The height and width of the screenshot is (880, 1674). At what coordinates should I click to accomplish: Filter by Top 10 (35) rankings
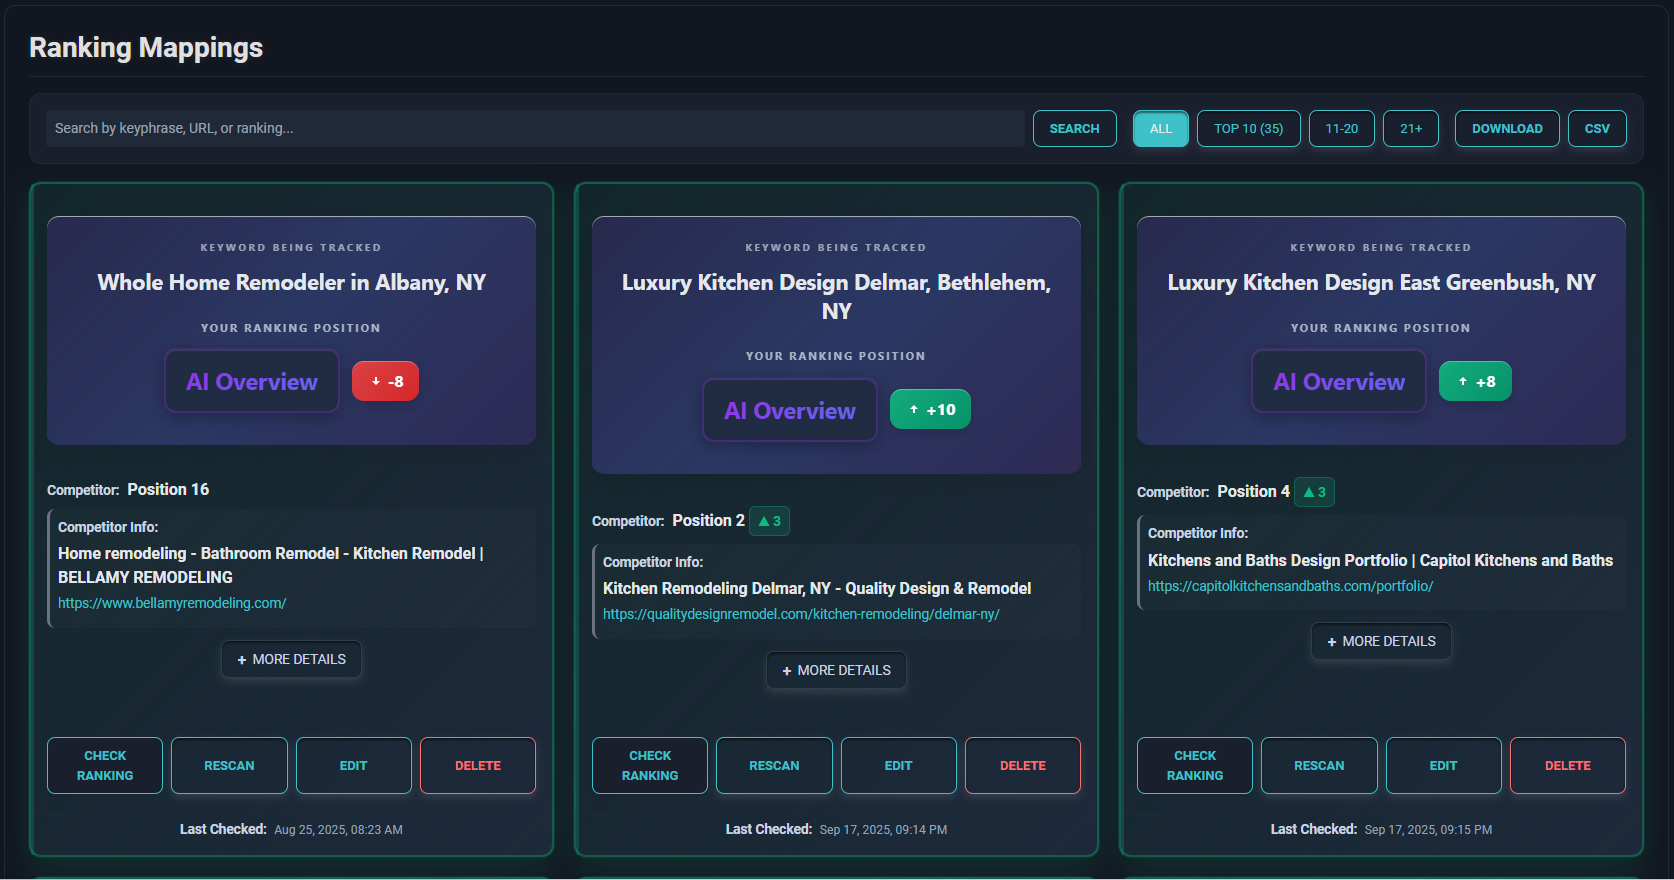(1248, 129)
